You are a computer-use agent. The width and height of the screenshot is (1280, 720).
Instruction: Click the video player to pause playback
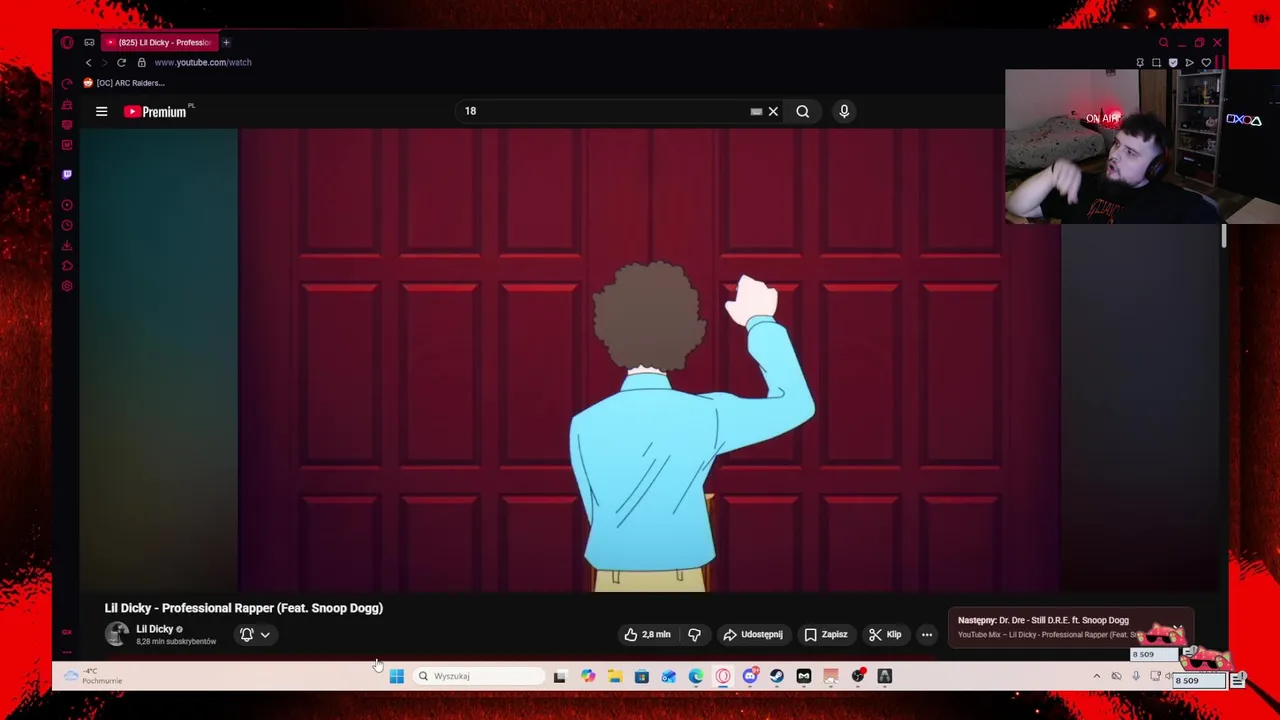(650, 360)
